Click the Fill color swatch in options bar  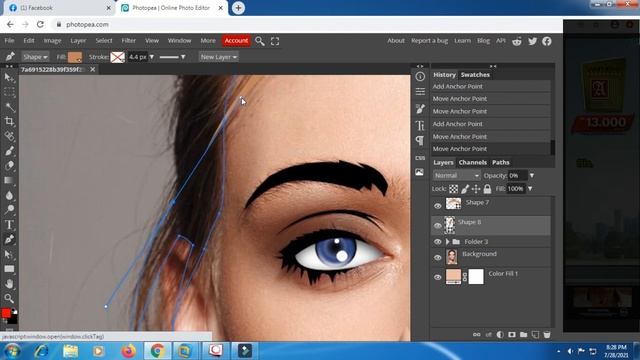tap(75, 57)
